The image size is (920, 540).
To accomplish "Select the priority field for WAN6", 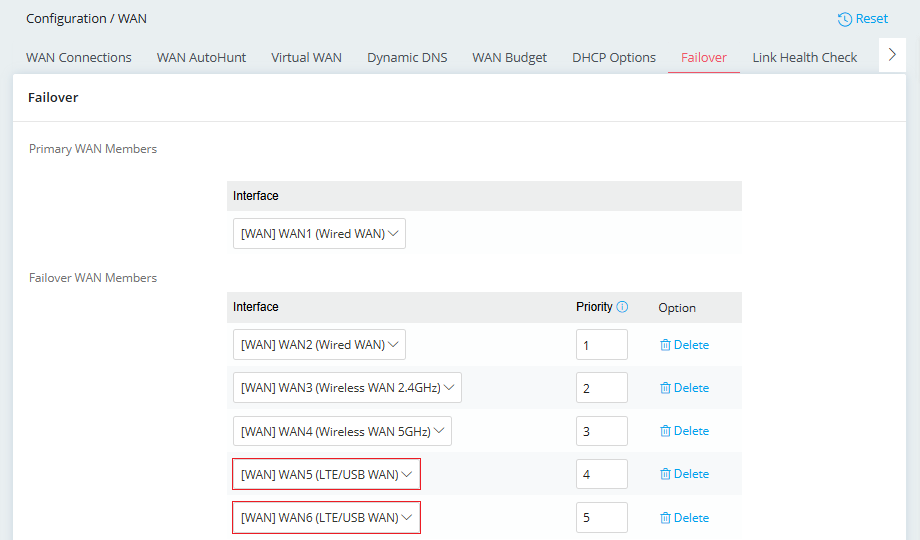I will (602, 517).
